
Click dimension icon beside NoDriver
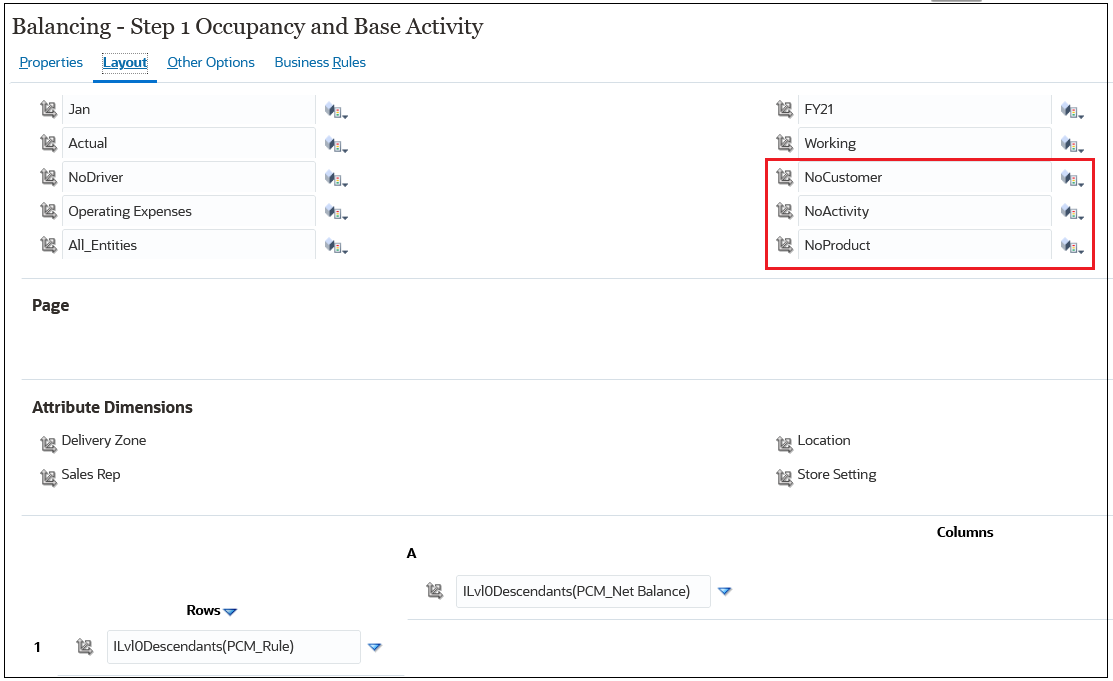[48, 178]
